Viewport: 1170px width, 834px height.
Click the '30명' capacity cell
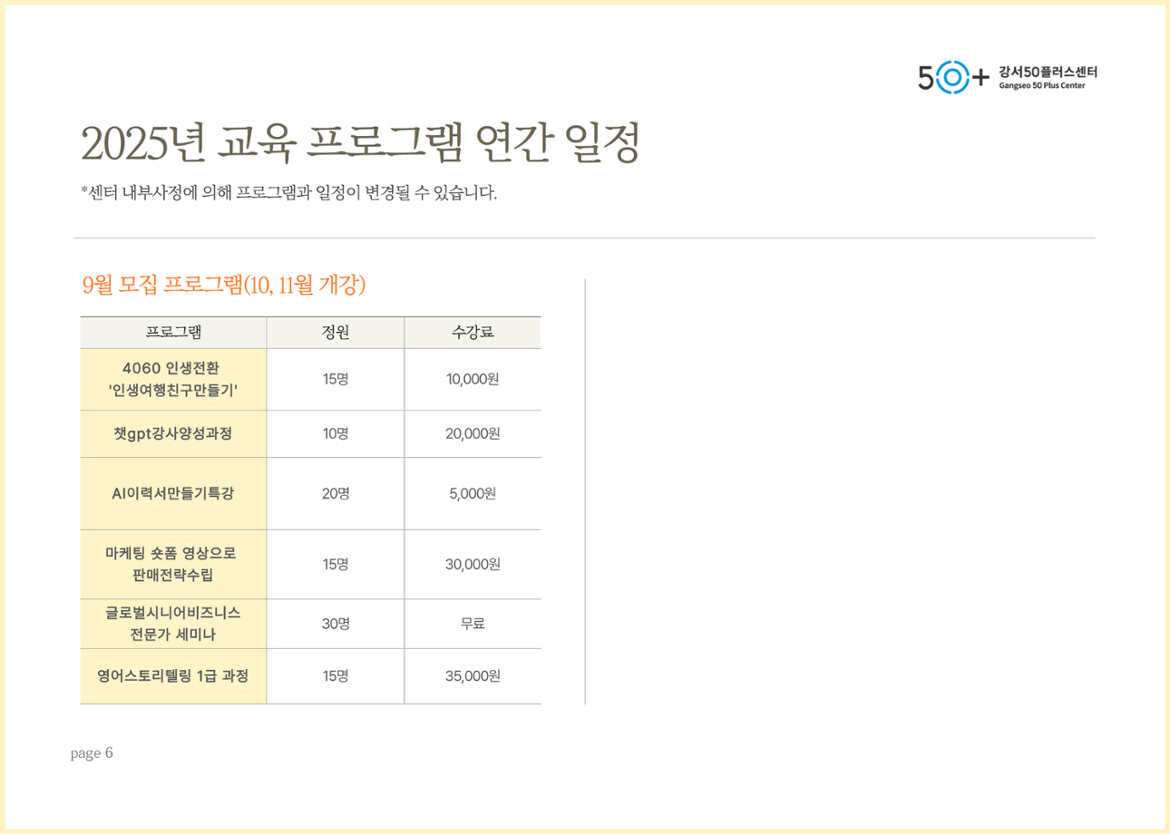coord(336,624)
